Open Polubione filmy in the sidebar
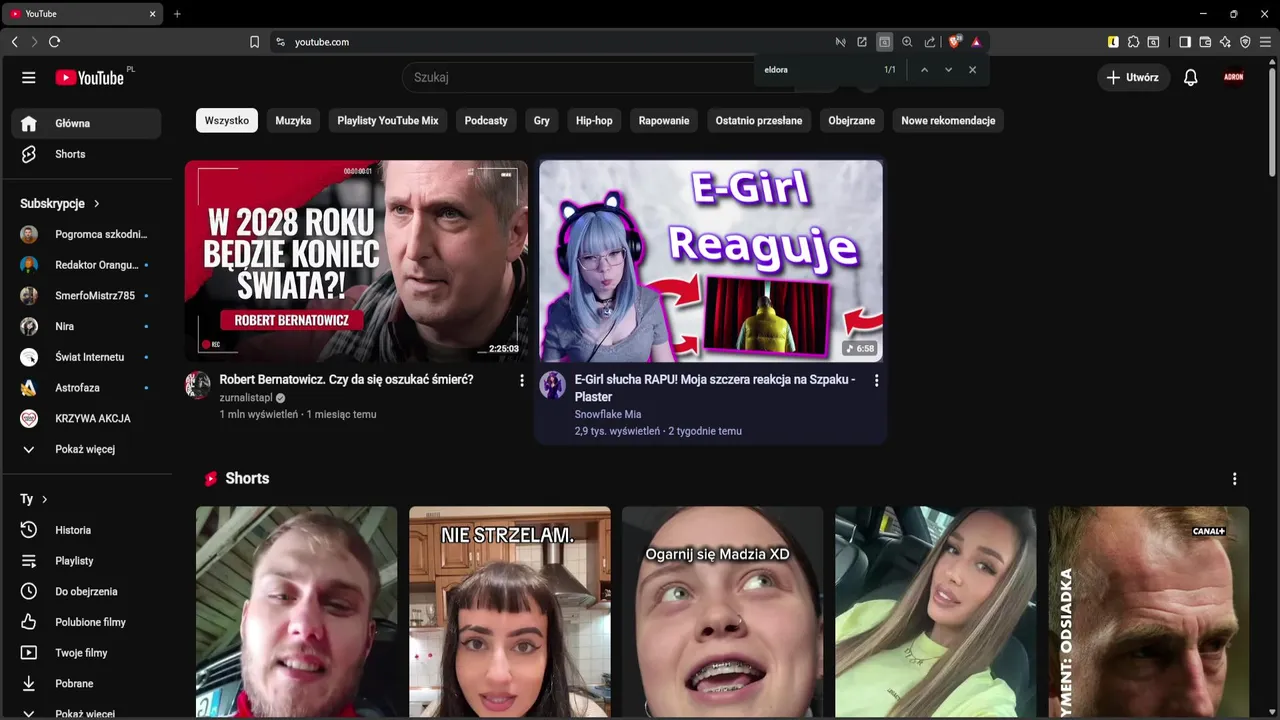 pos(86,622)
